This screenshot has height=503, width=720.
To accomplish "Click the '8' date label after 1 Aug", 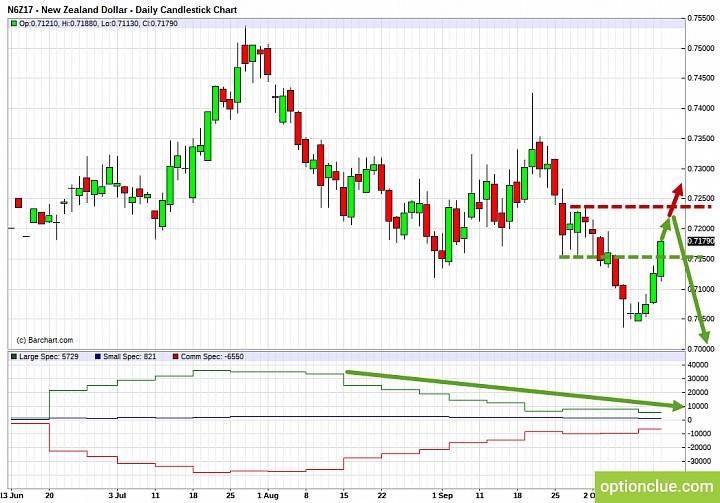I will click(x=306, y=496).
